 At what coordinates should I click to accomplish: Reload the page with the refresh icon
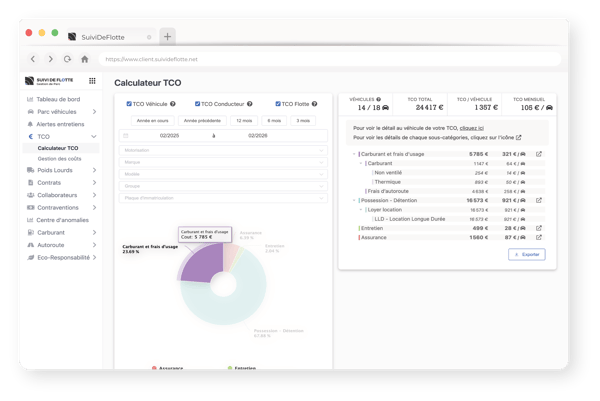(67, 59)
